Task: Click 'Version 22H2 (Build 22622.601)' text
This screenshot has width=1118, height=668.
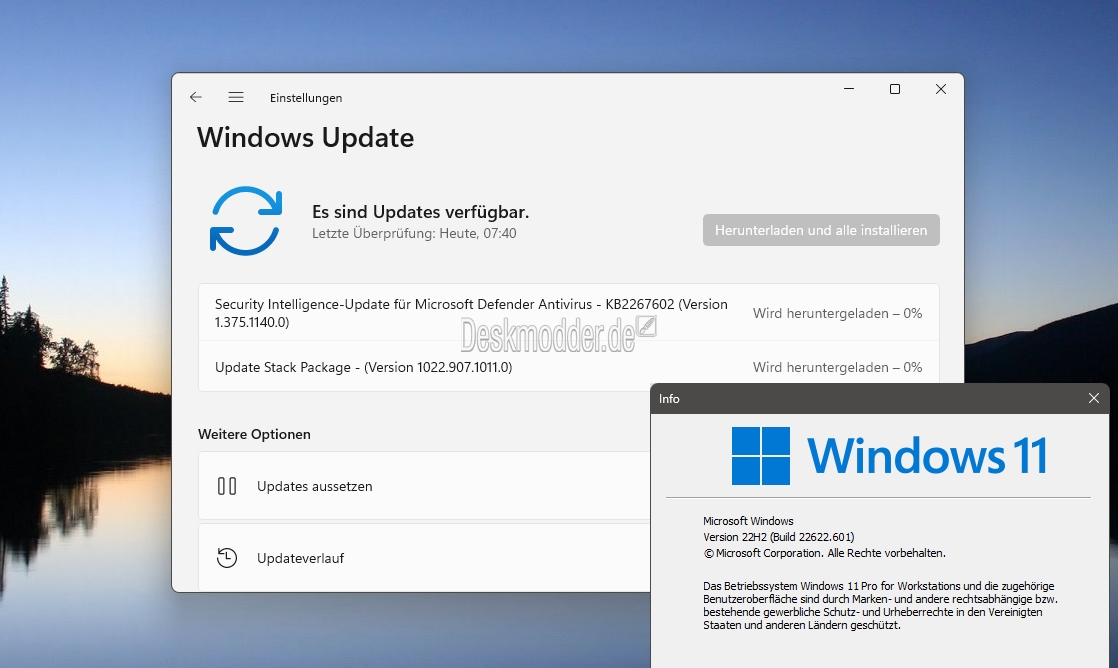Action: (779, 537)
